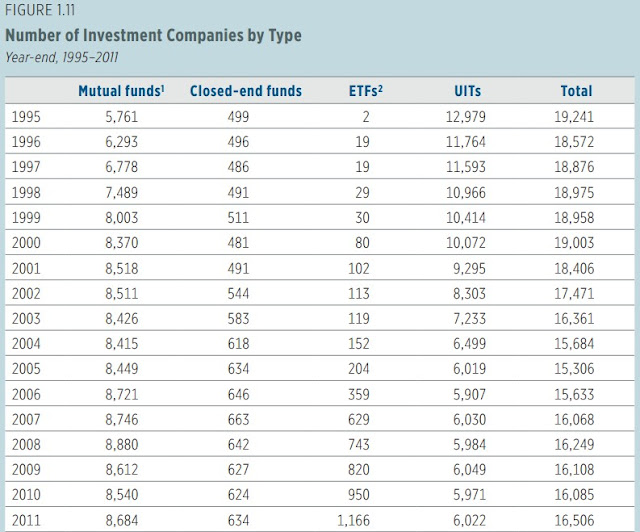The height and width of the screenshot is (532, 640).
Task: Click the 'UITs' column header
Action: point(467,91)
